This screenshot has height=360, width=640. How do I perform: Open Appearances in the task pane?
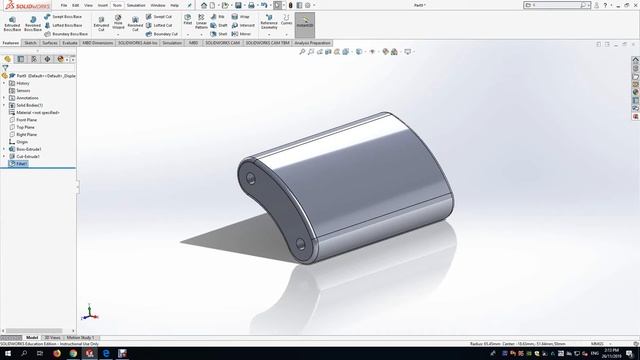(636, 92)
